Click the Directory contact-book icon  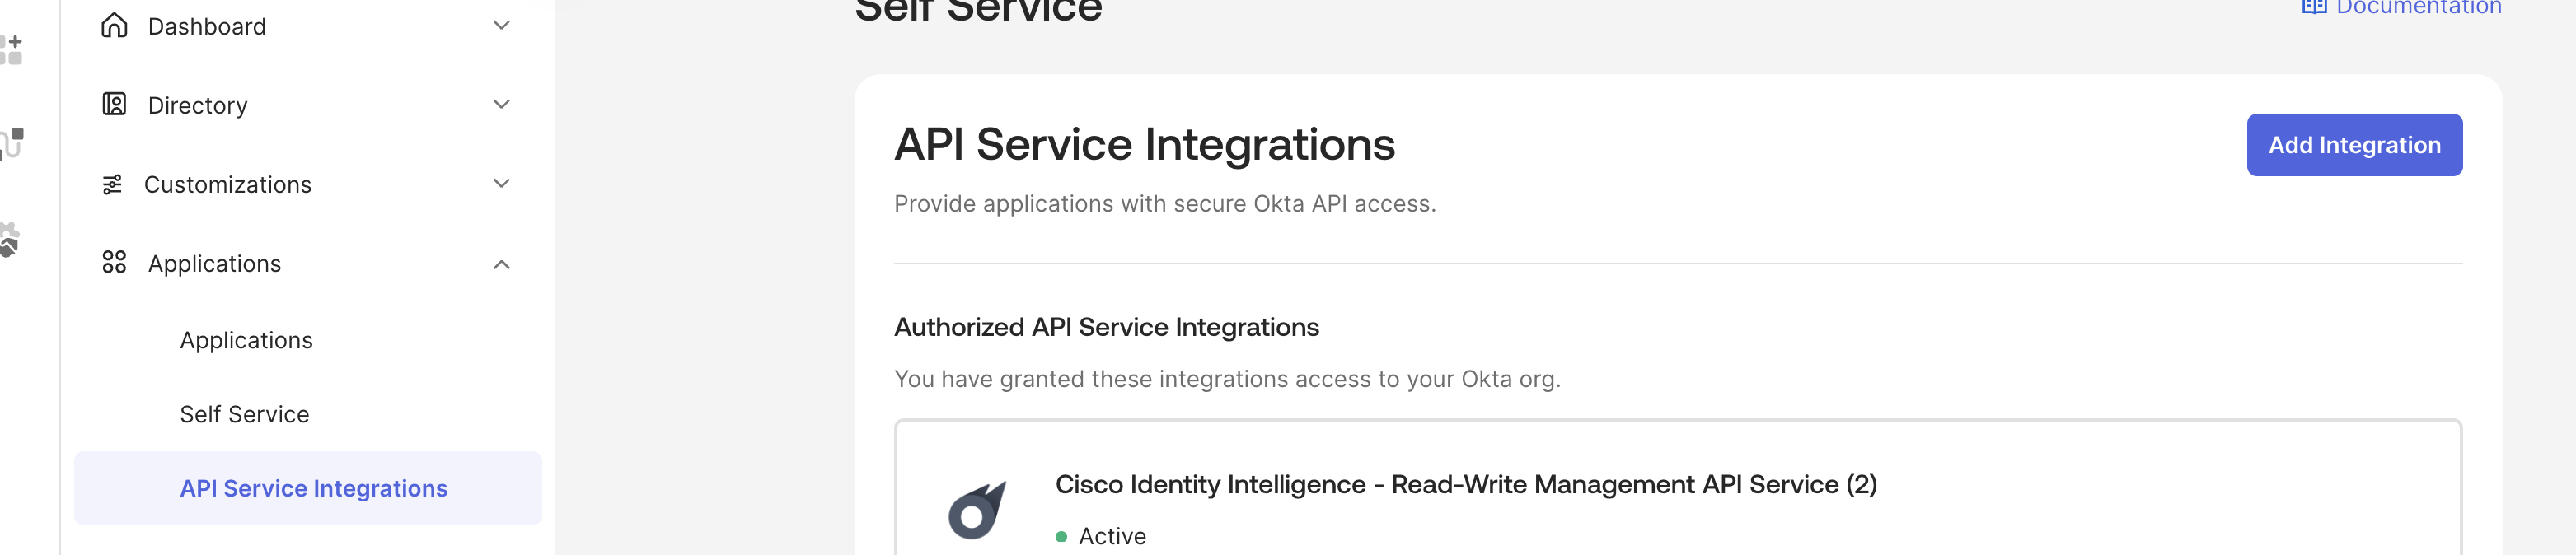coord(114,104)
